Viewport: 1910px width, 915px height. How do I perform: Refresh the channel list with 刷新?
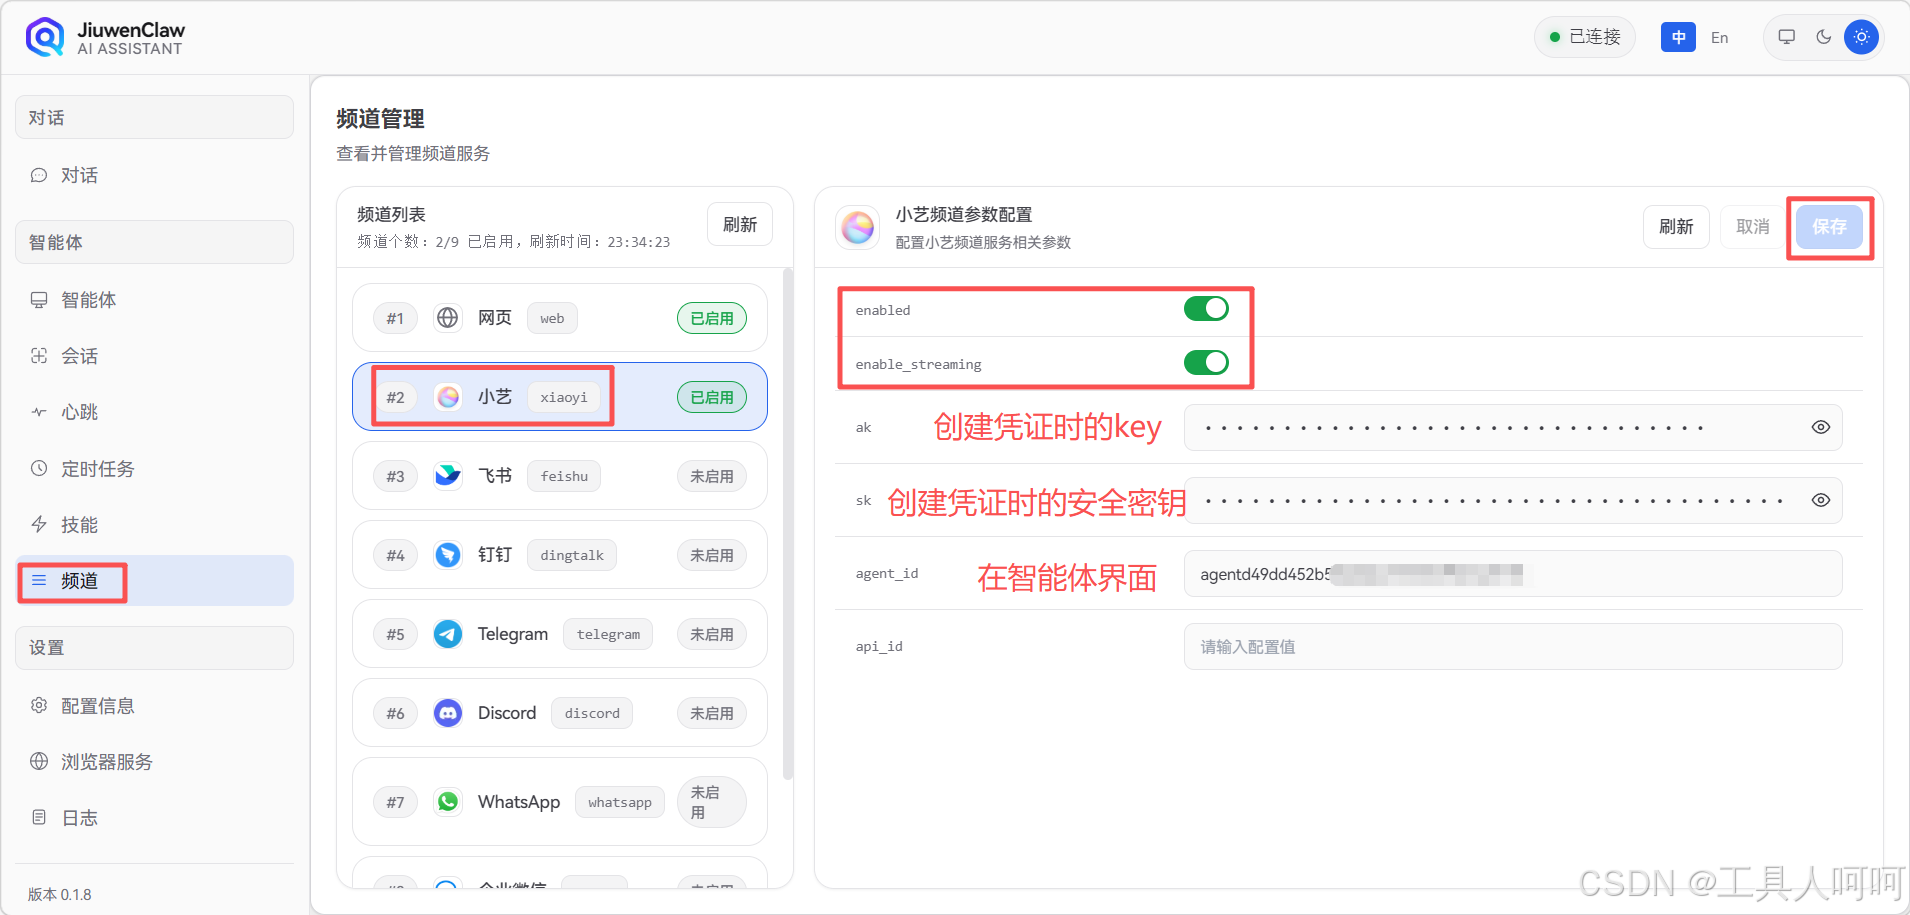739,224
